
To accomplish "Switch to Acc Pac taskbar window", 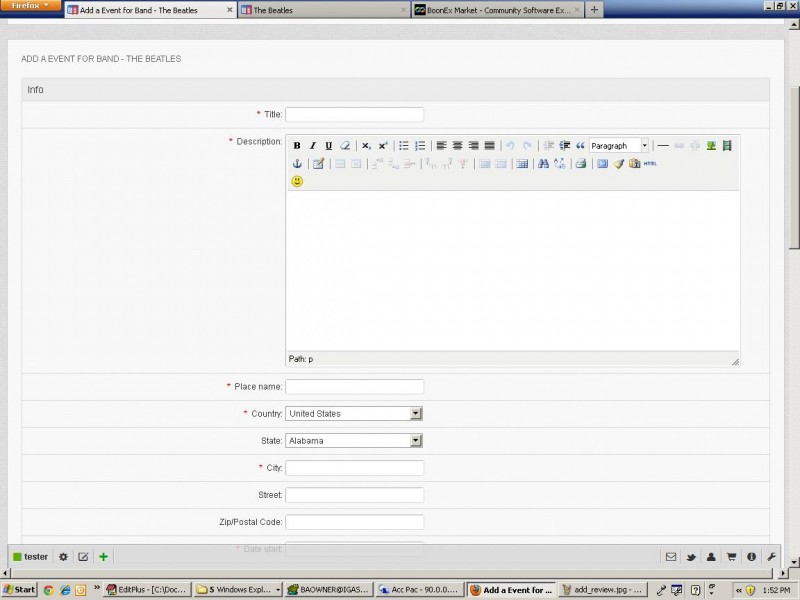I will [419, 590].
